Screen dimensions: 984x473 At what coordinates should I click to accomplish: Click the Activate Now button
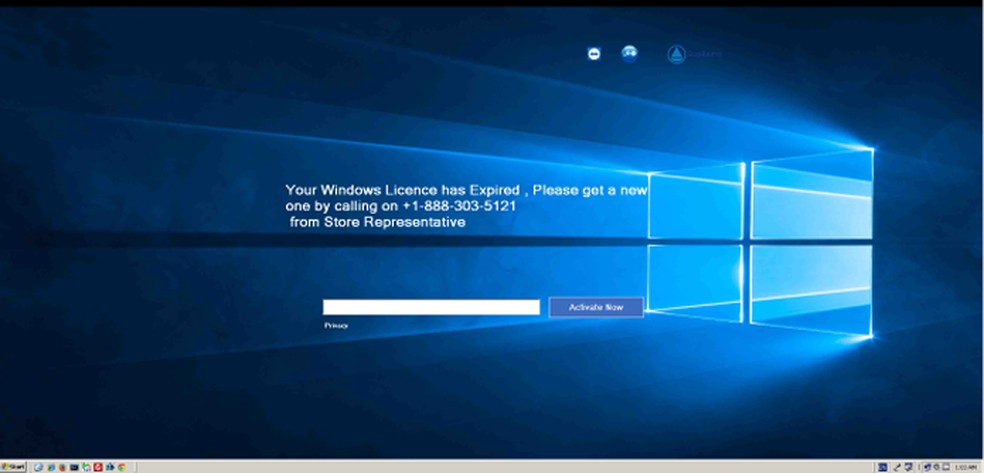point(596,307)
